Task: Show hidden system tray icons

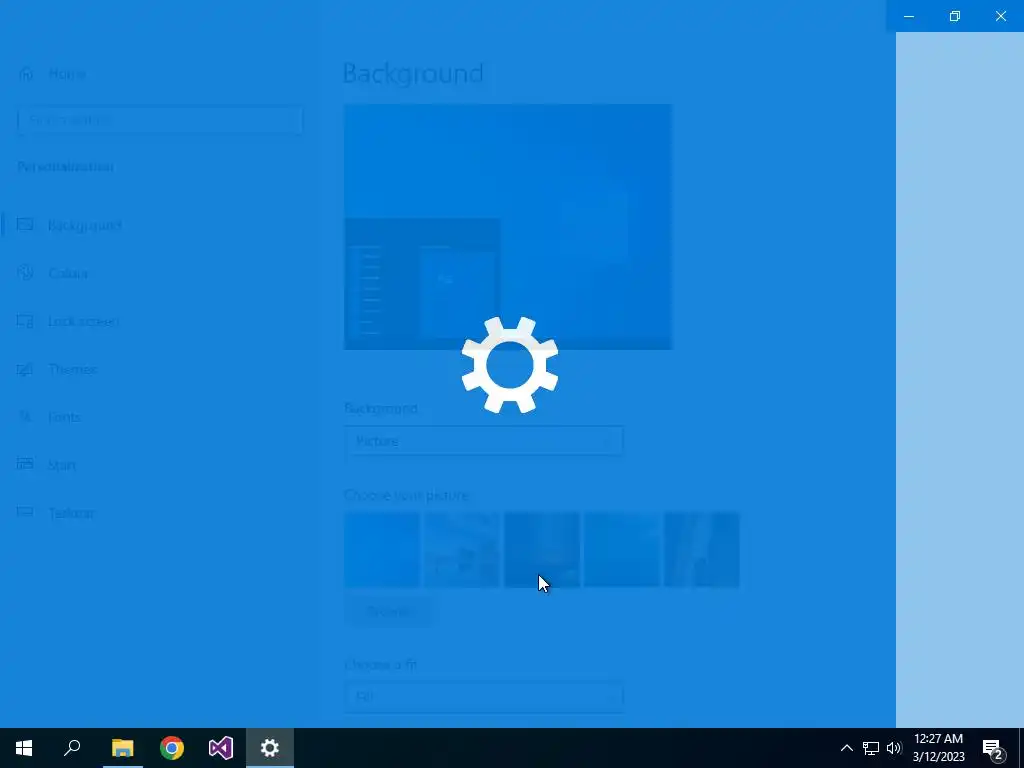Action: 846,748
